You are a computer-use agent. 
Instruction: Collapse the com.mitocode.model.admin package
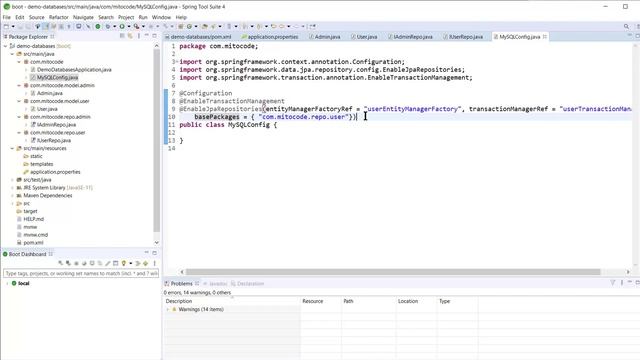click(19, 85)
